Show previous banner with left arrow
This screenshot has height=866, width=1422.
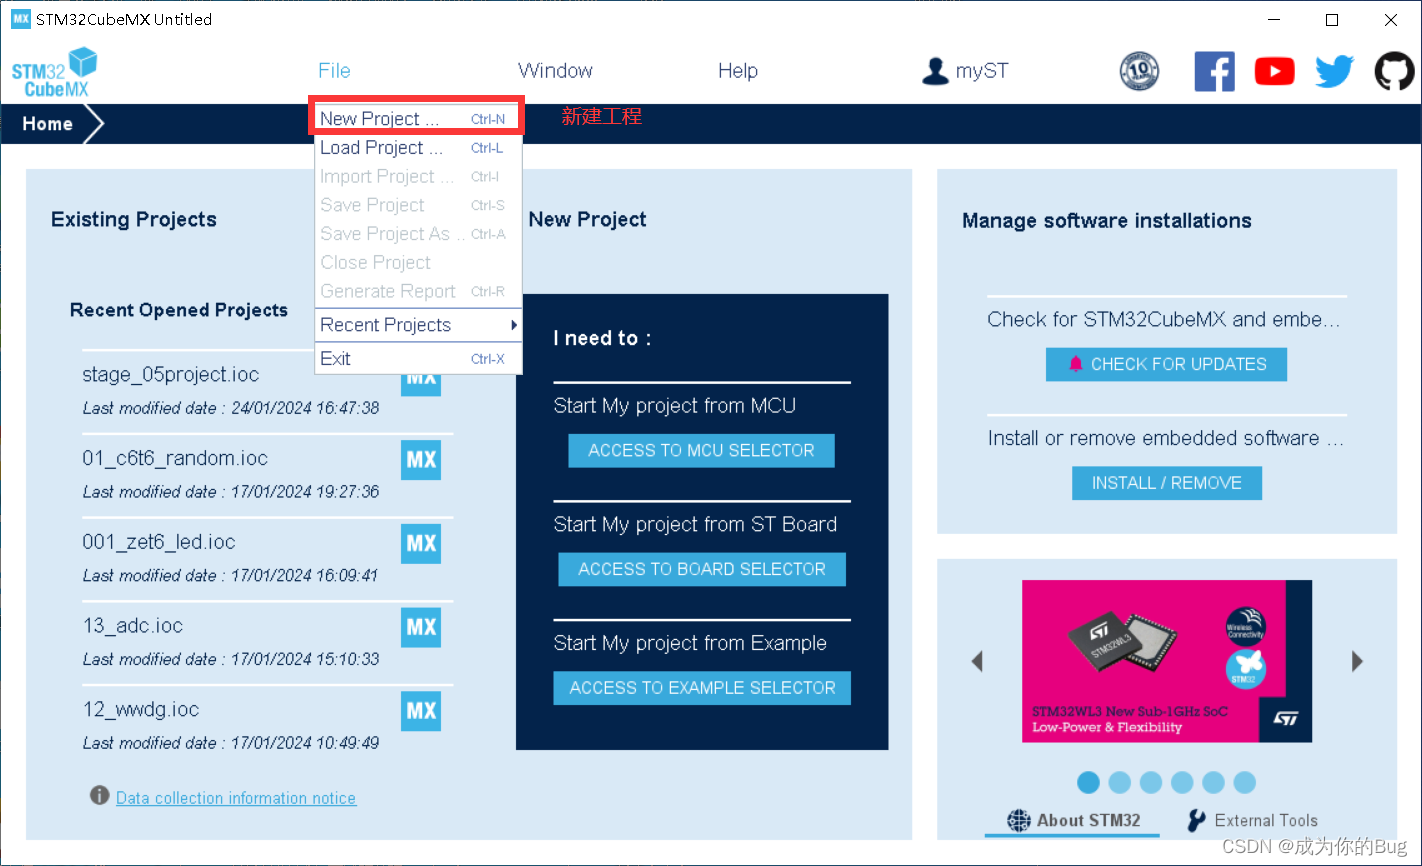tap(977, 661)
